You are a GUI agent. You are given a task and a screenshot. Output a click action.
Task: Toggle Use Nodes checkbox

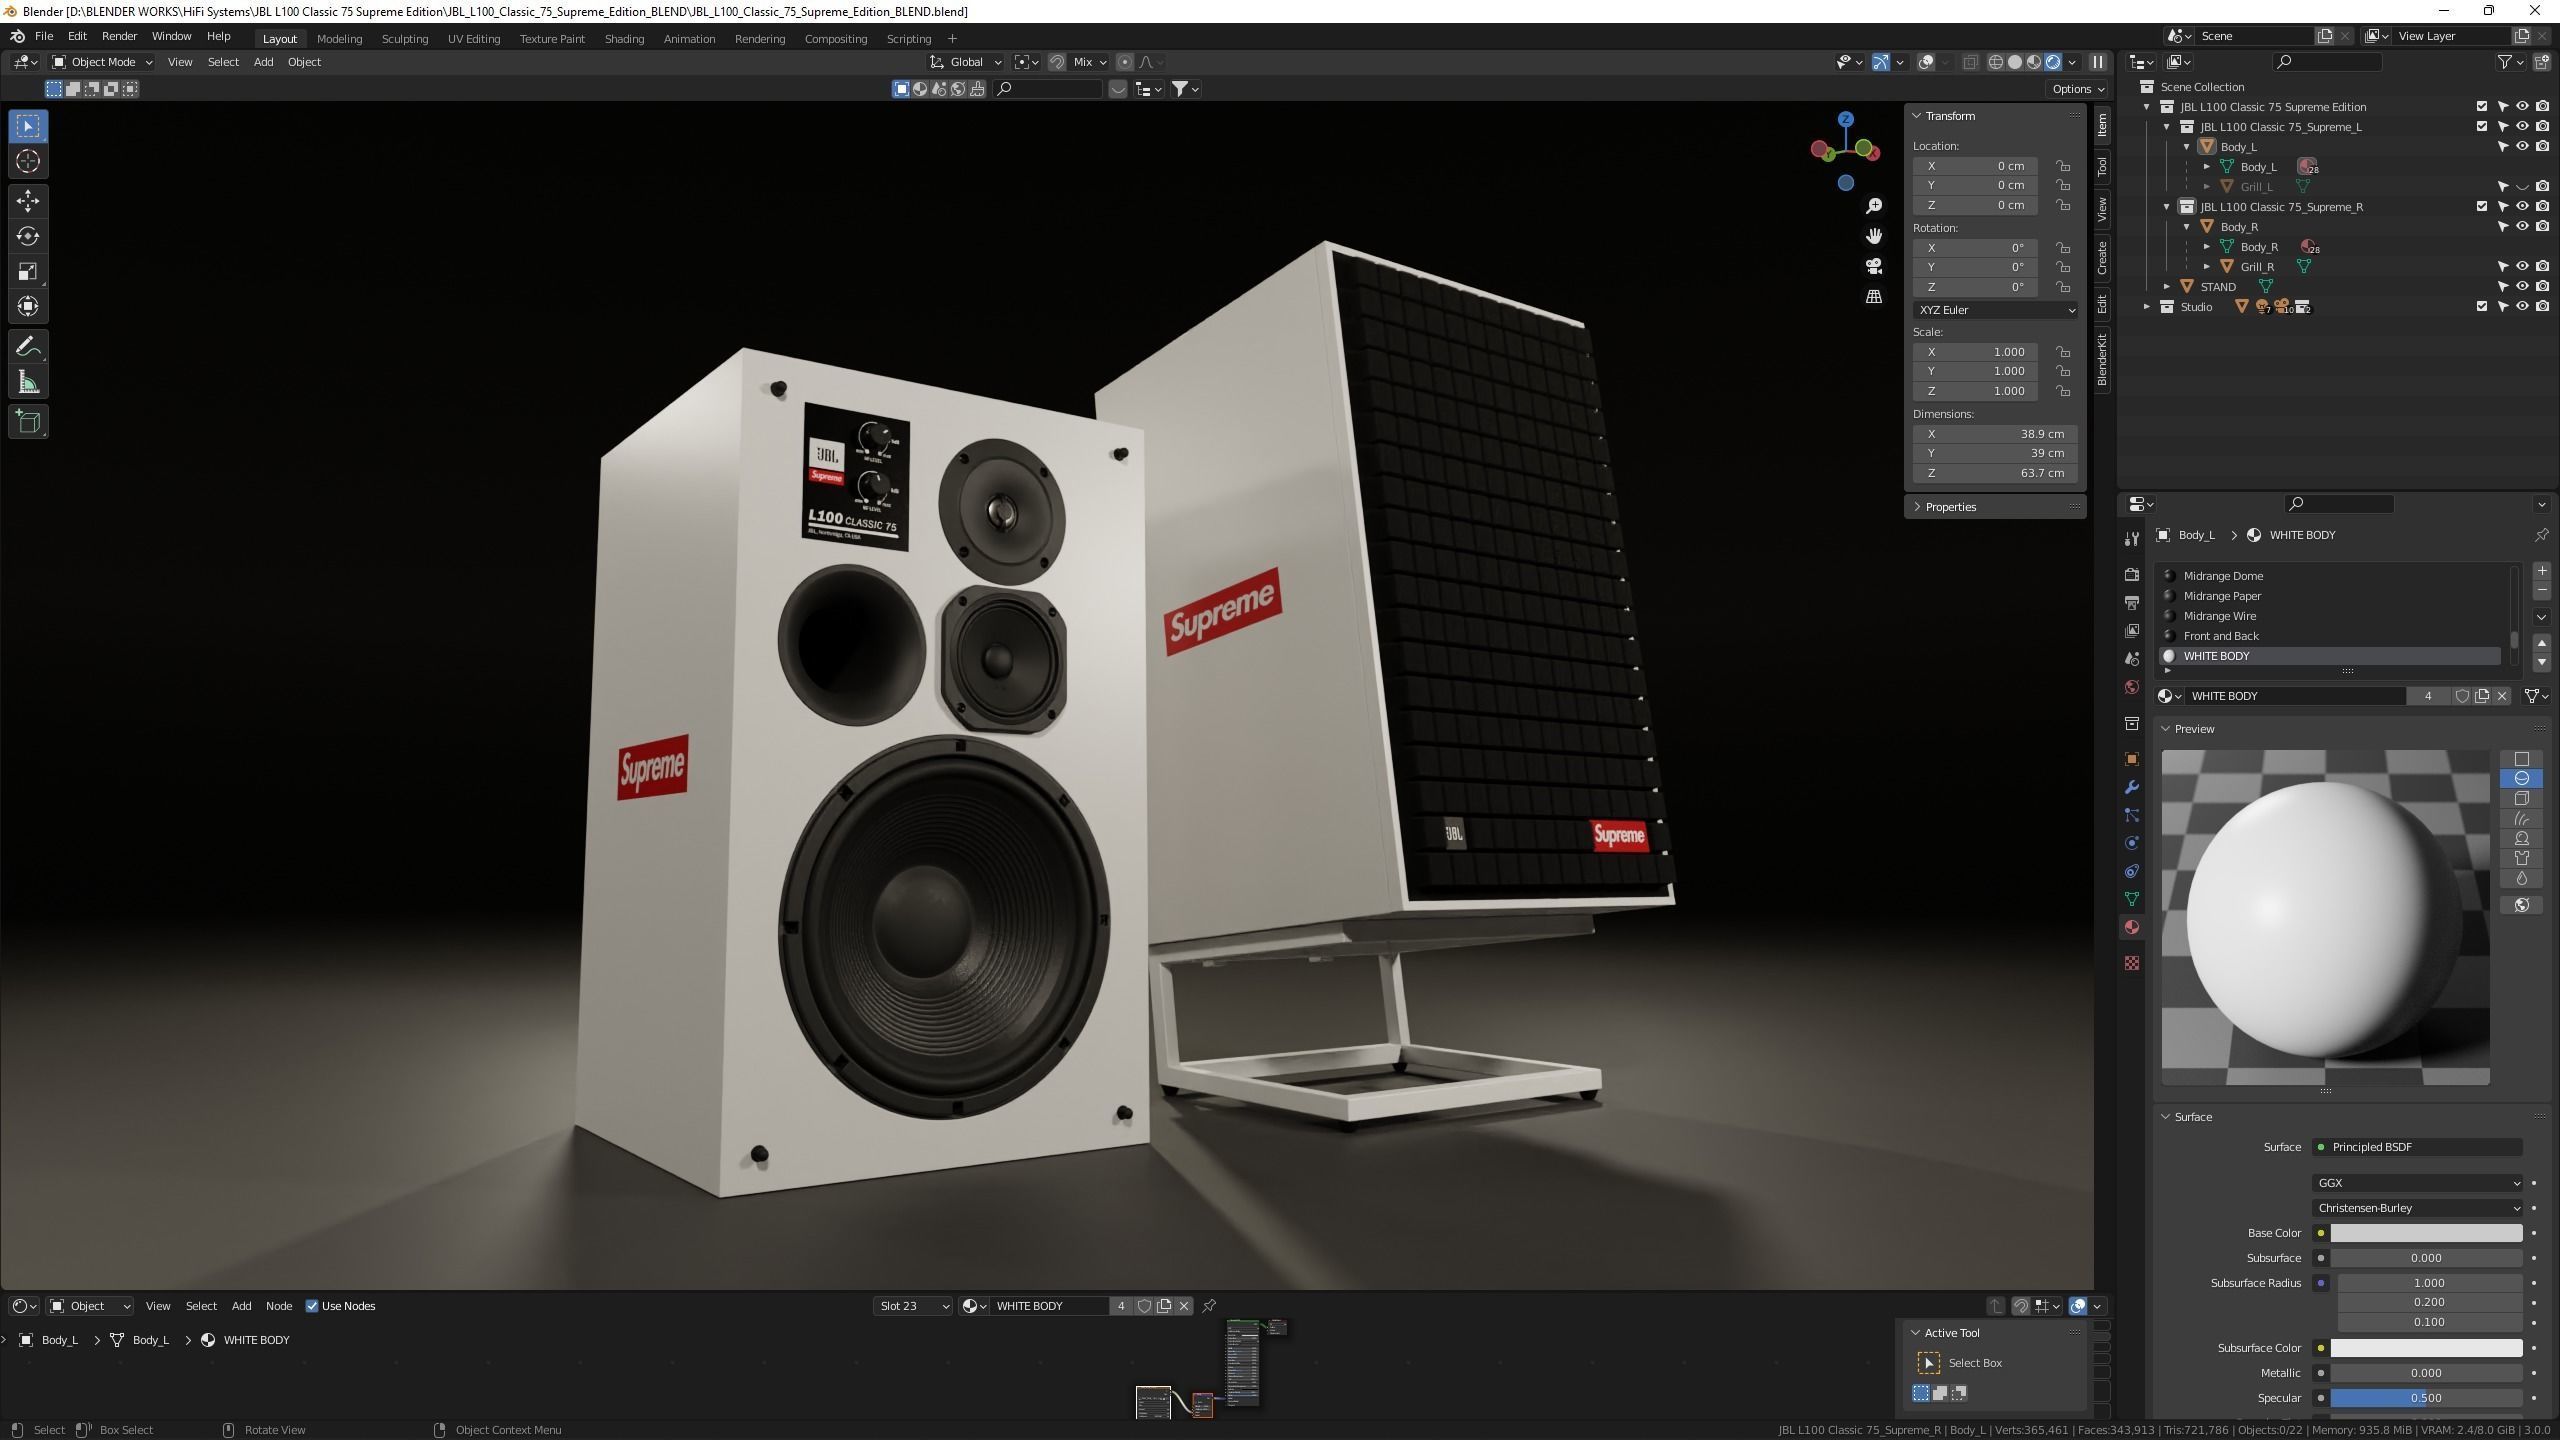(312, 1306)
